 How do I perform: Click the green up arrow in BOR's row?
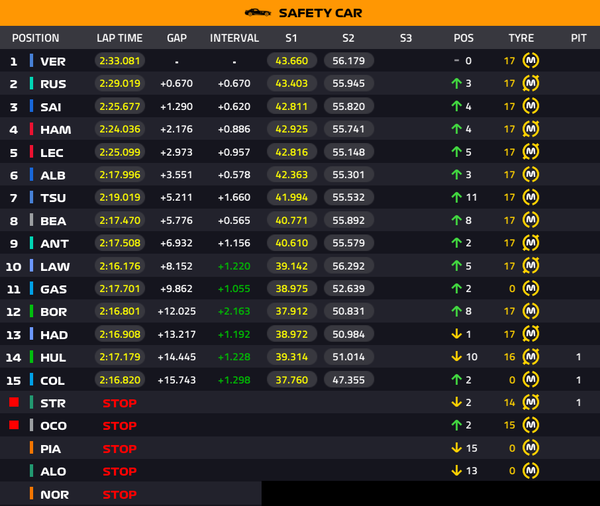point(456,311)
